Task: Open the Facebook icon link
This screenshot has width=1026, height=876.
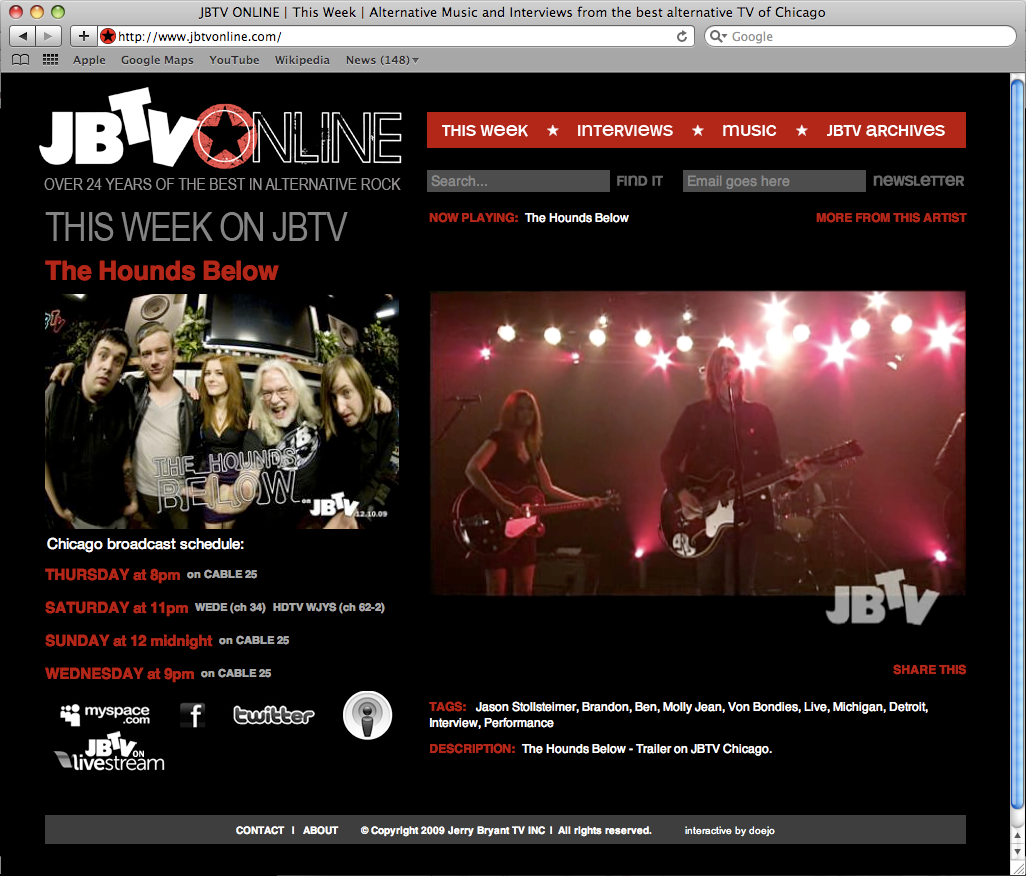Action: 192,715
